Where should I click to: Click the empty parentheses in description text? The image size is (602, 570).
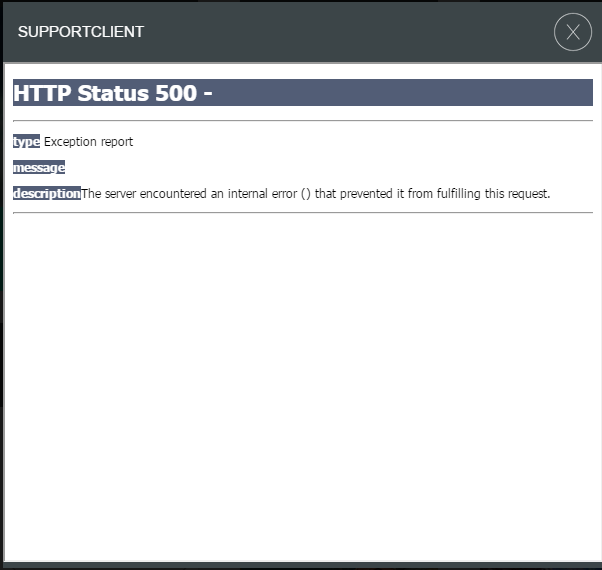(306, 194)
